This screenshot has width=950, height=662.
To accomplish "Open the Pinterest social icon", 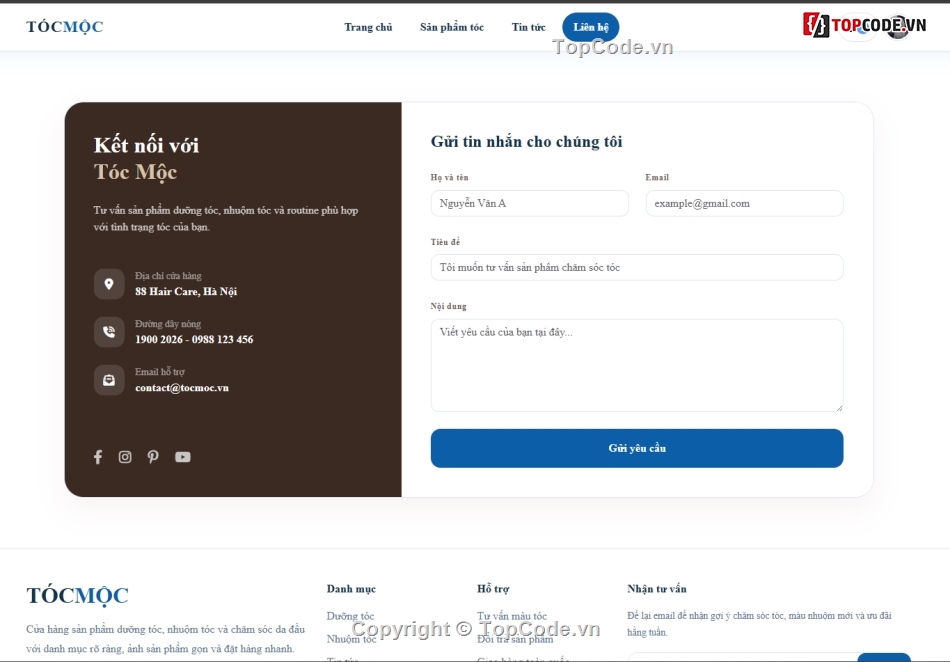I will coord(153,457).
